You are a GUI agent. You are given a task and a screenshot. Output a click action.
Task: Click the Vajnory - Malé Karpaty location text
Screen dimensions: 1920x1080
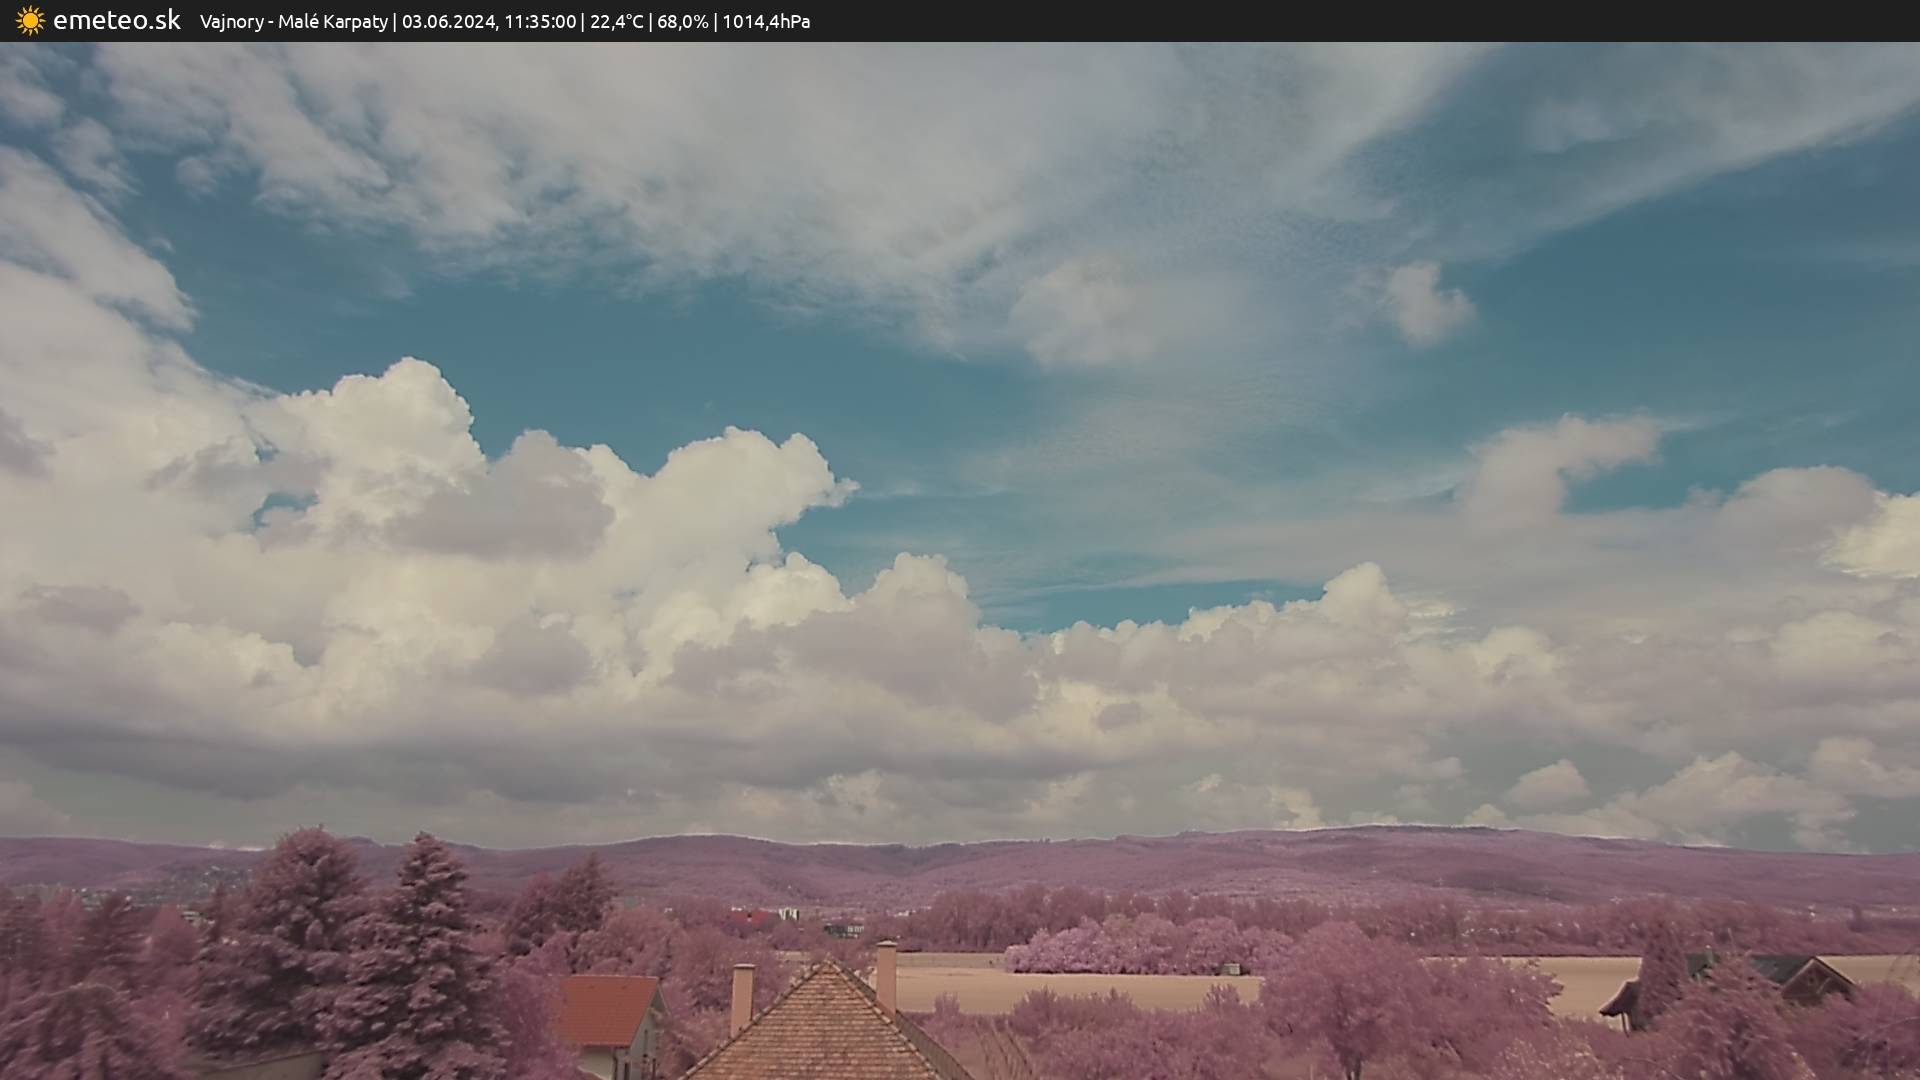click(x=294, y=22)
